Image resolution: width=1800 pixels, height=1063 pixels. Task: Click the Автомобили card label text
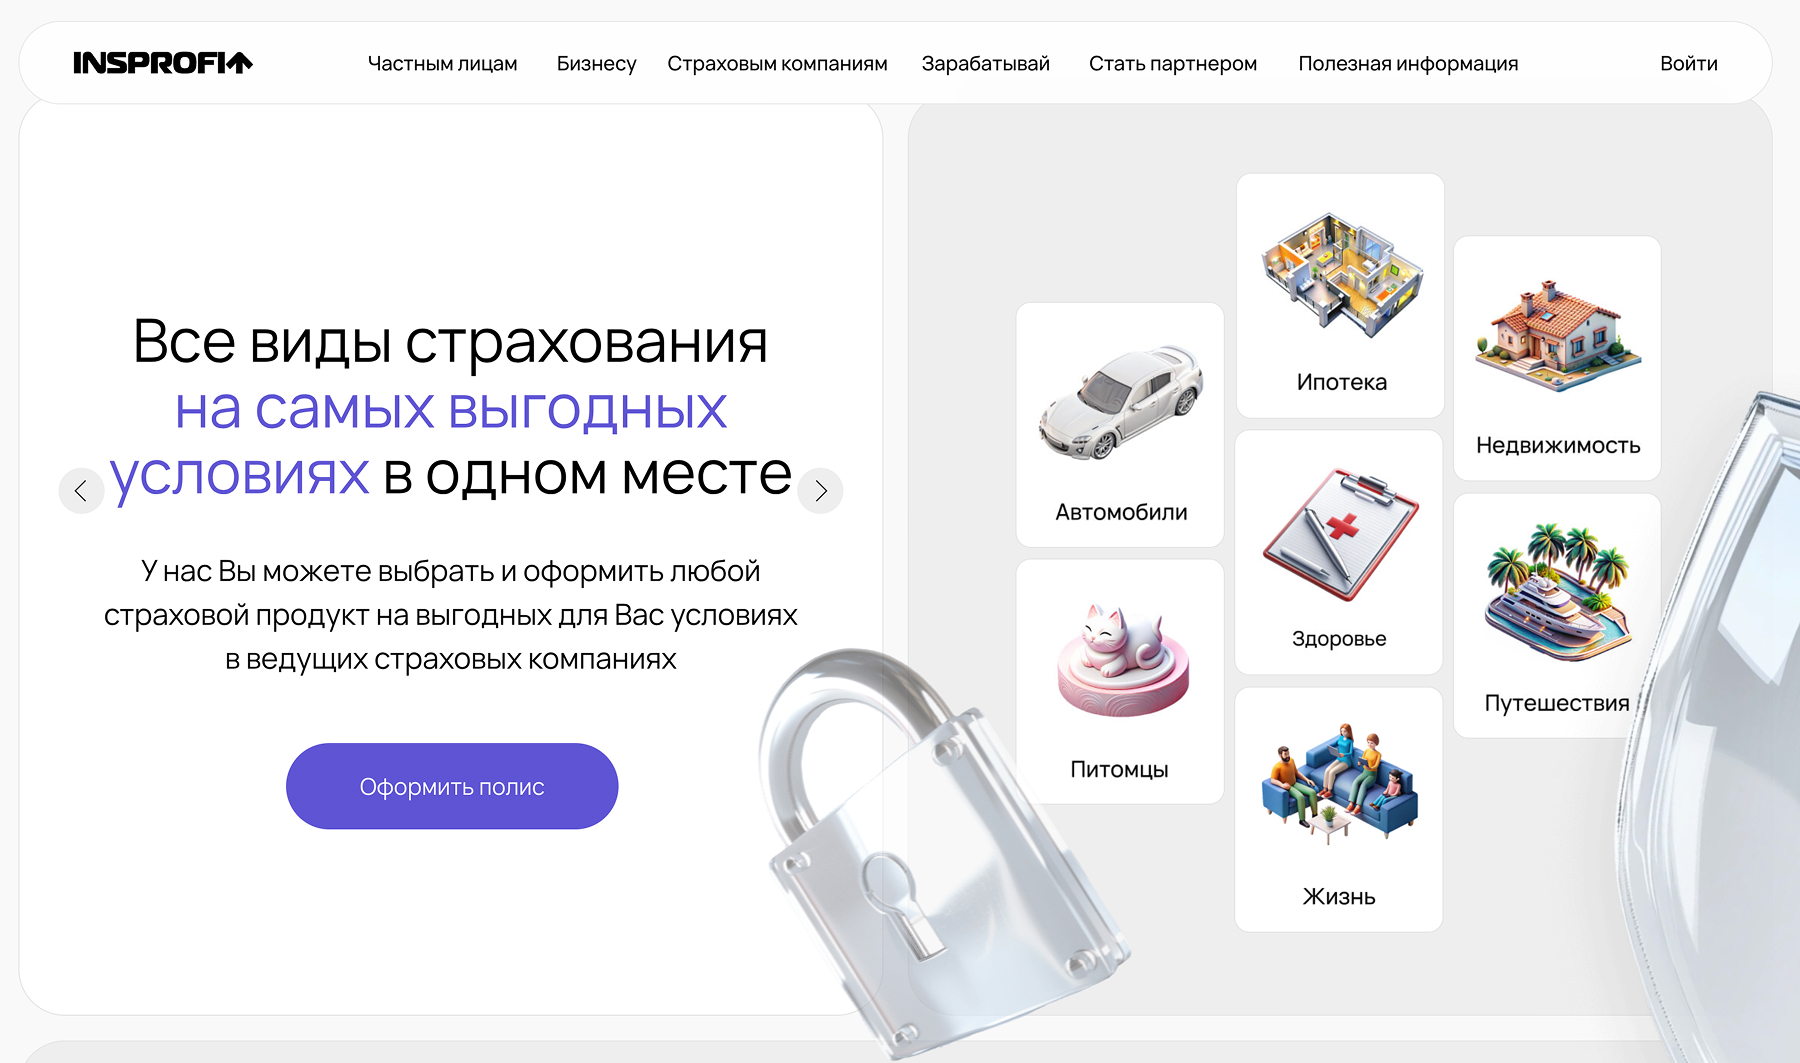pos(1121,512)
